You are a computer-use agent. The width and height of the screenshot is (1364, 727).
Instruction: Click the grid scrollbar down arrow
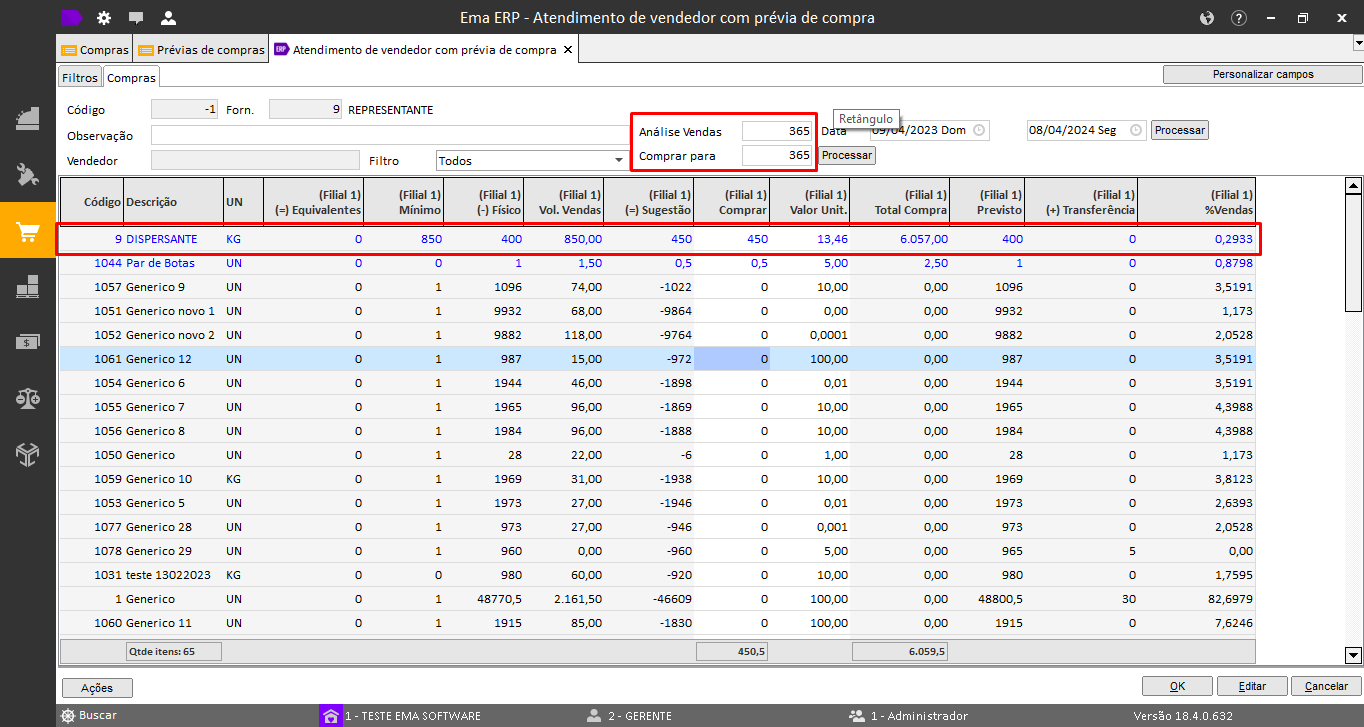(x=1353, y=655)
